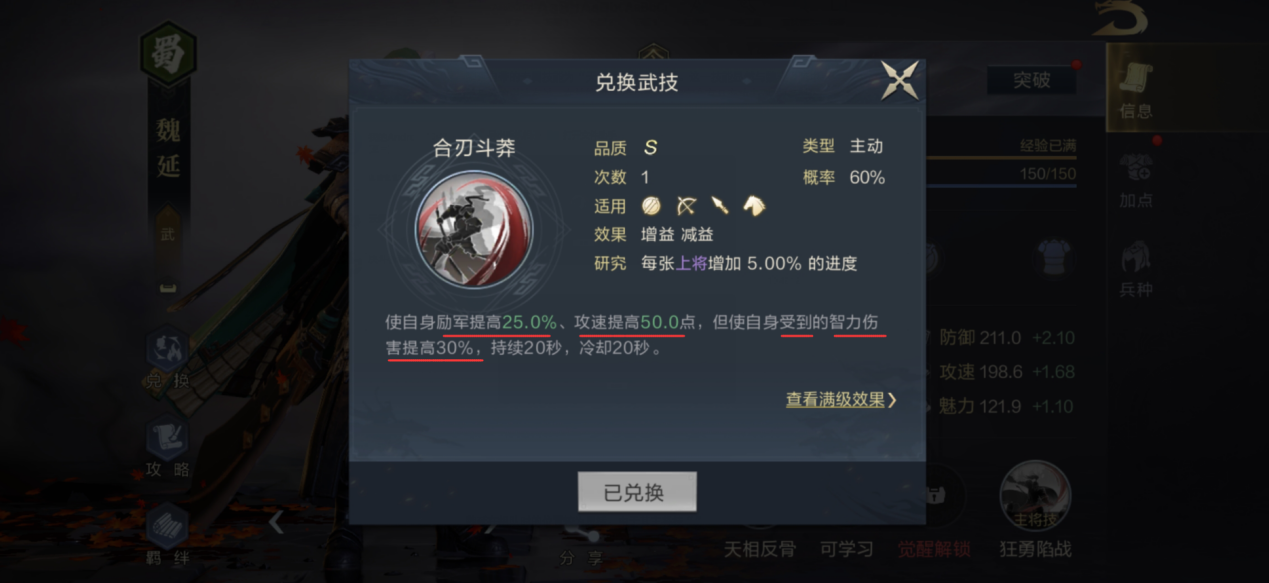Click the 突破 button

click(x=1031, y=80)
